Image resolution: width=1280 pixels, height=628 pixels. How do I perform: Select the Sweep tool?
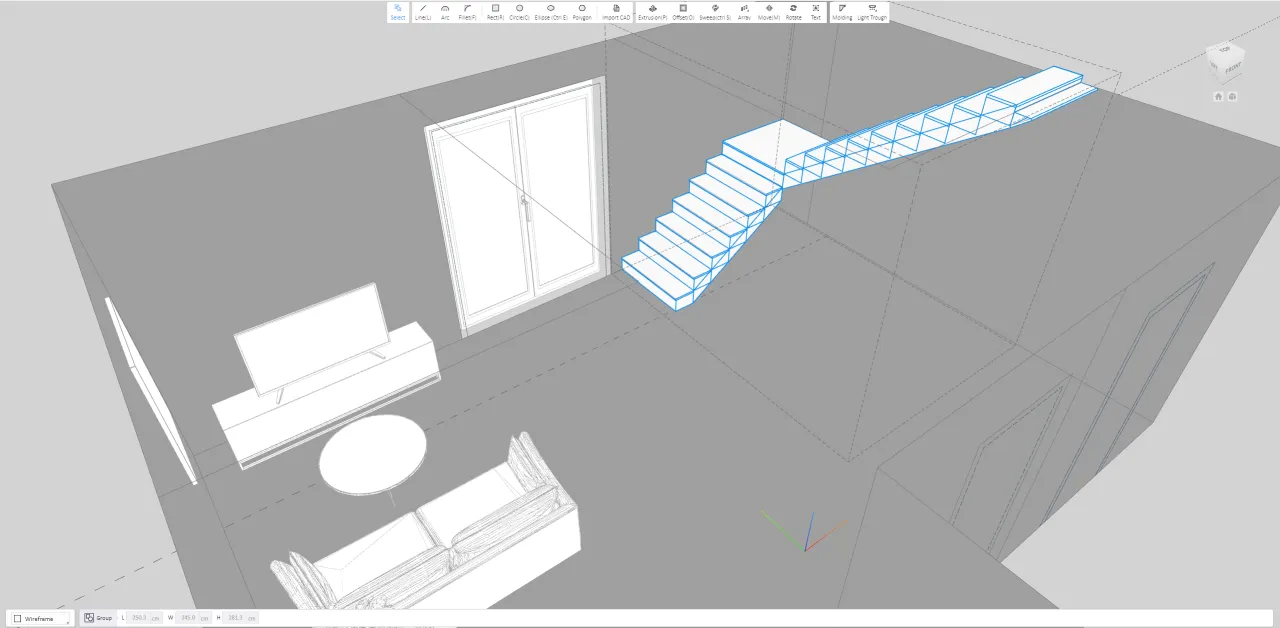click(715, 12)
